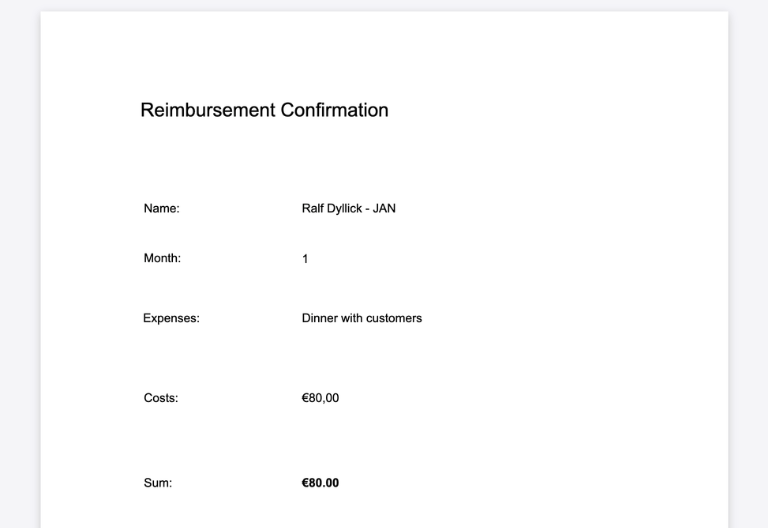Click the word with in the expenses text

coord(352,318)
